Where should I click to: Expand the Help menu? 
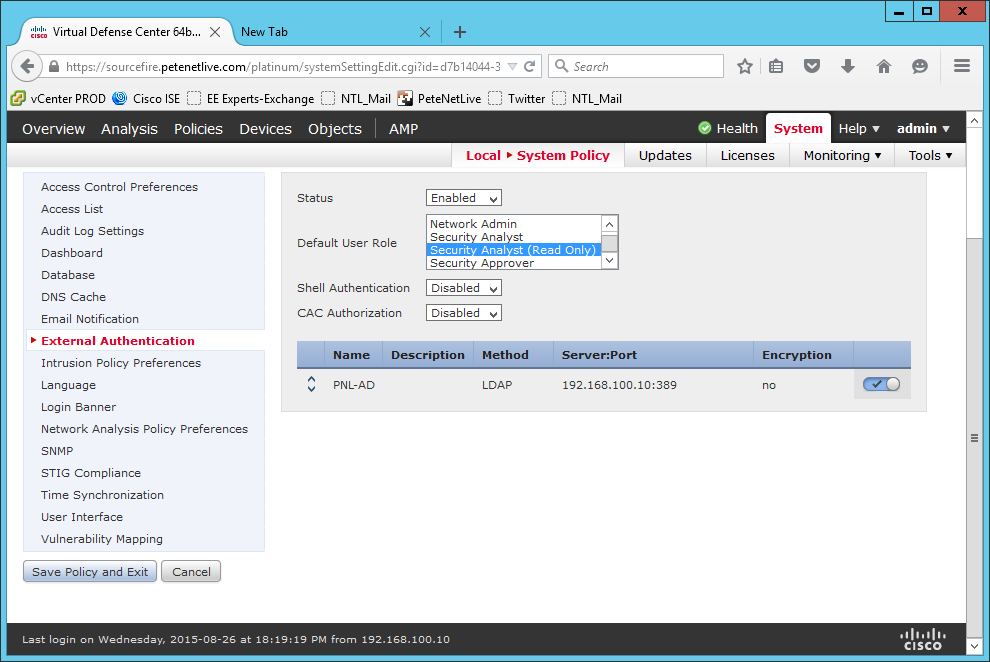click(859, 128)
